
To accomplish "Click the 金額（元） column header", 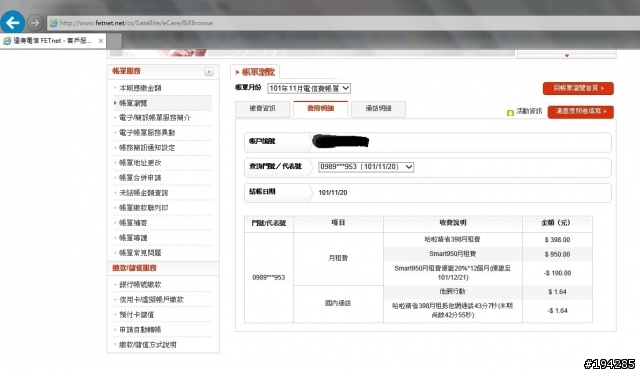I will (557, 223).
